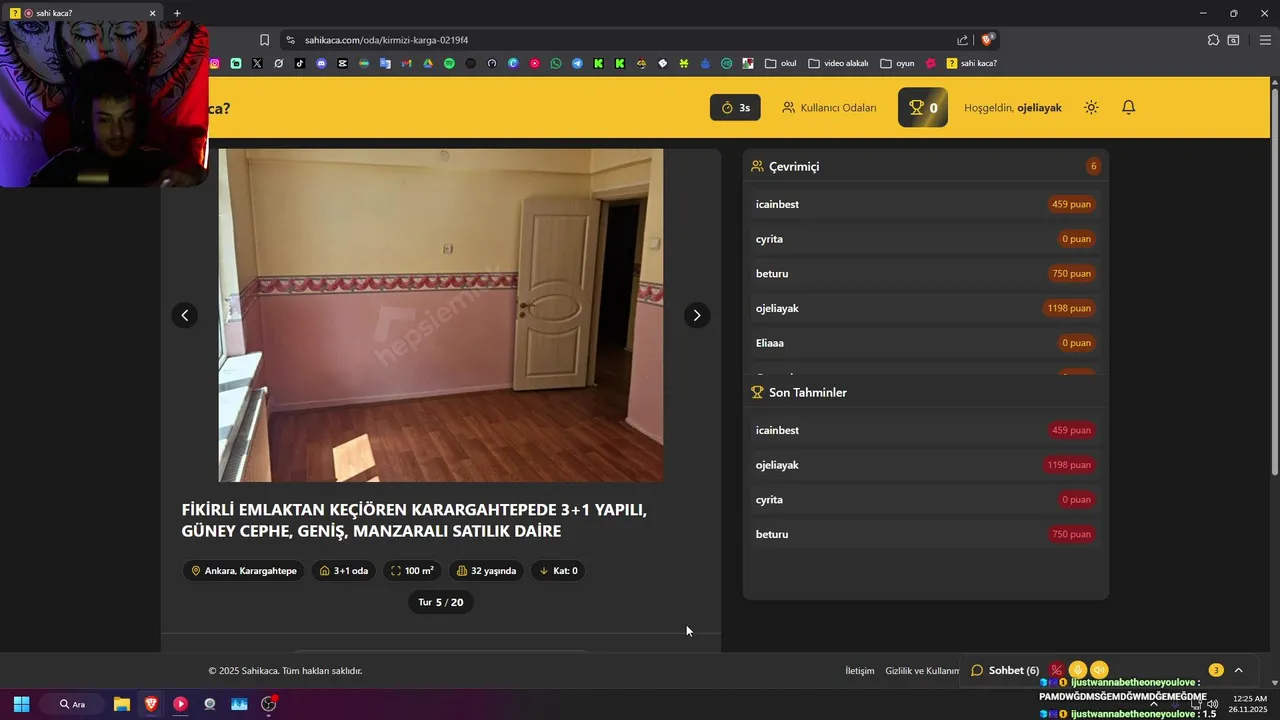Open the 'video alakalı' bookmarks folder
Viewport: 1280px width, 720px height.
(838, 63)
